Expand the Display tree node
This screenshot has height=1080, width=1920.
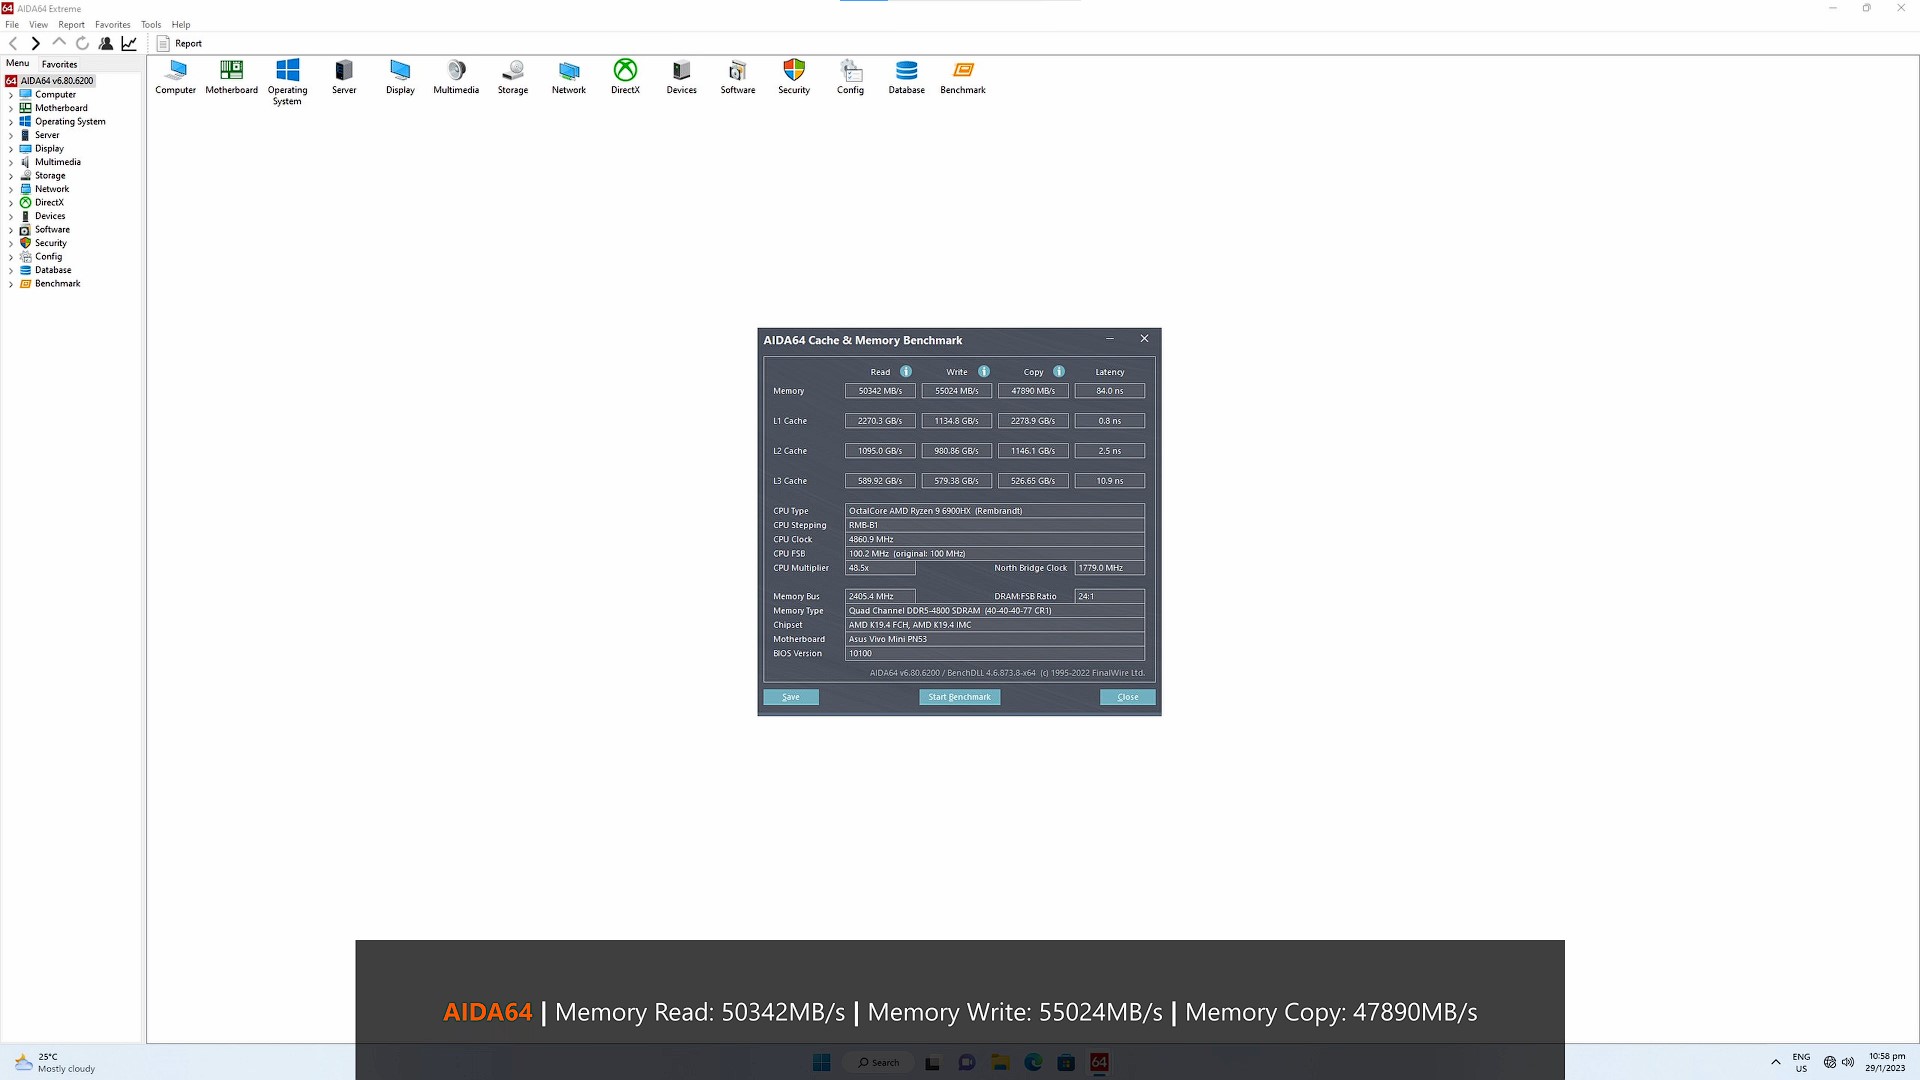tap(11, 149)
